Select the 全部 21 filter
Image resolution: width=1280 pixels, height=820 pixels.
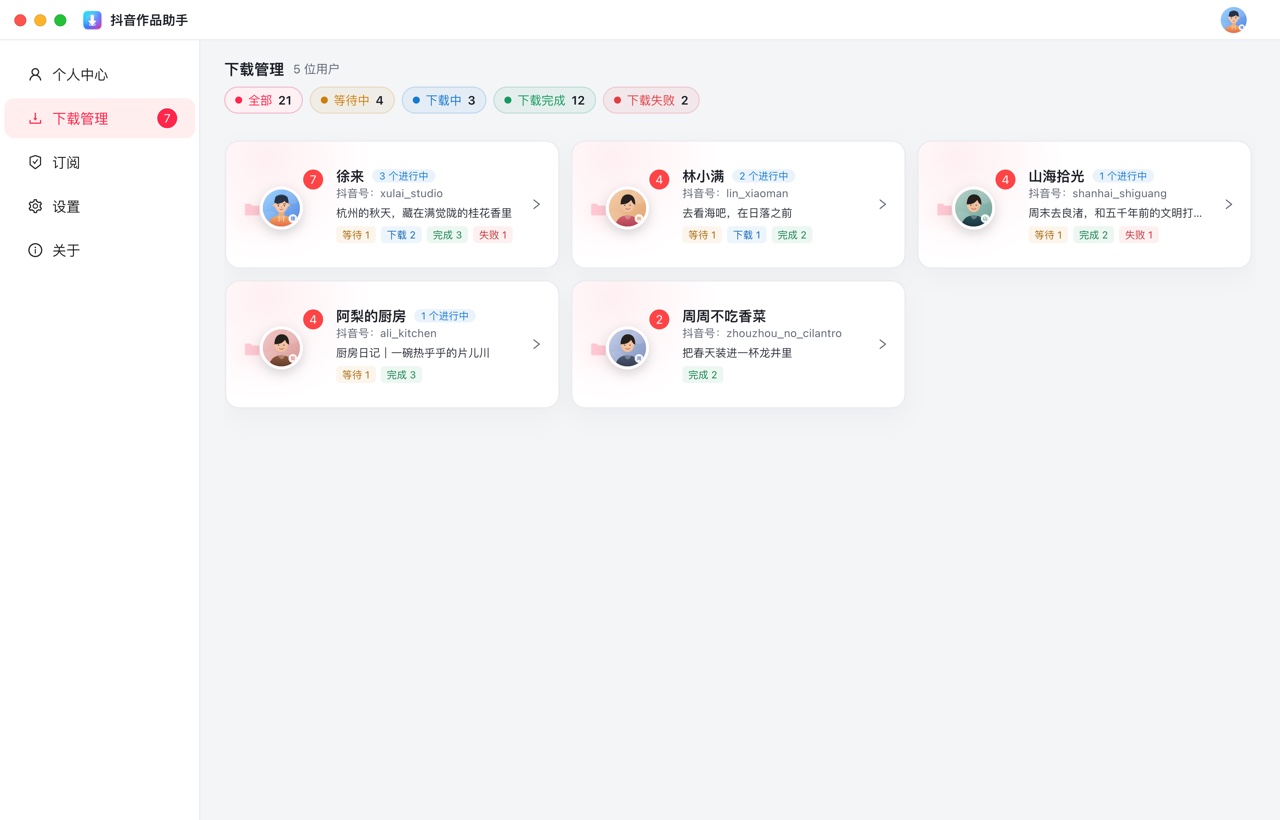[x=264, y=100]
